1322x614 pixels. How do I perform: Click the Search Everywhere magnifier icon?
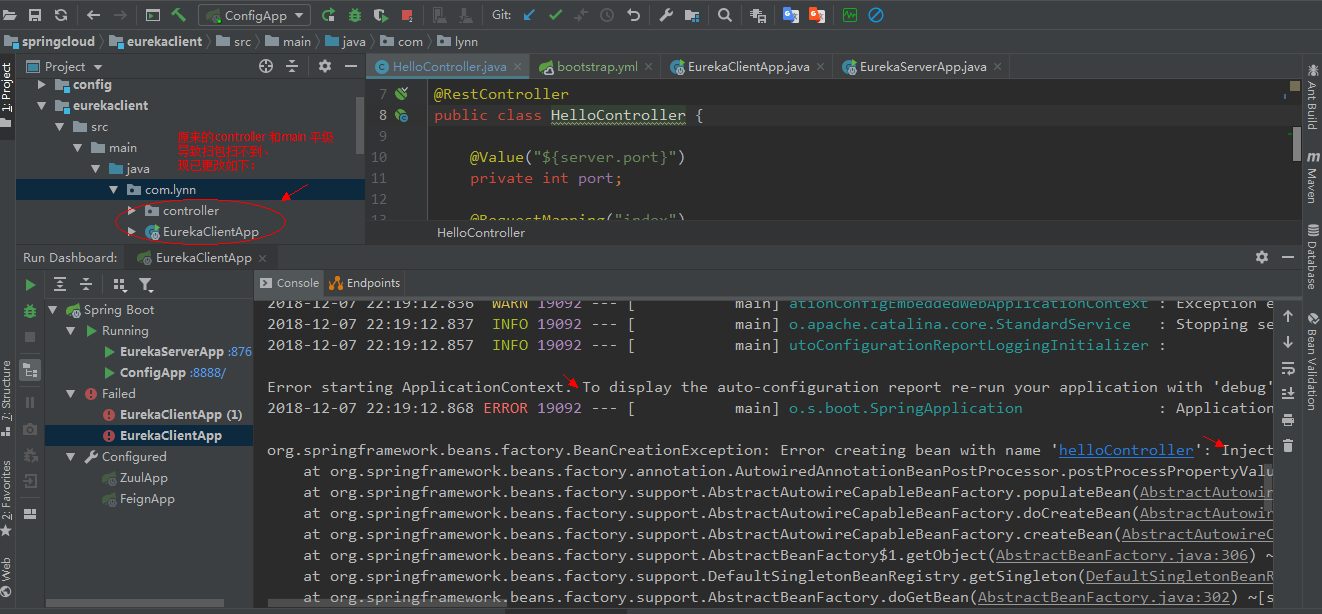tap(725, 15)
